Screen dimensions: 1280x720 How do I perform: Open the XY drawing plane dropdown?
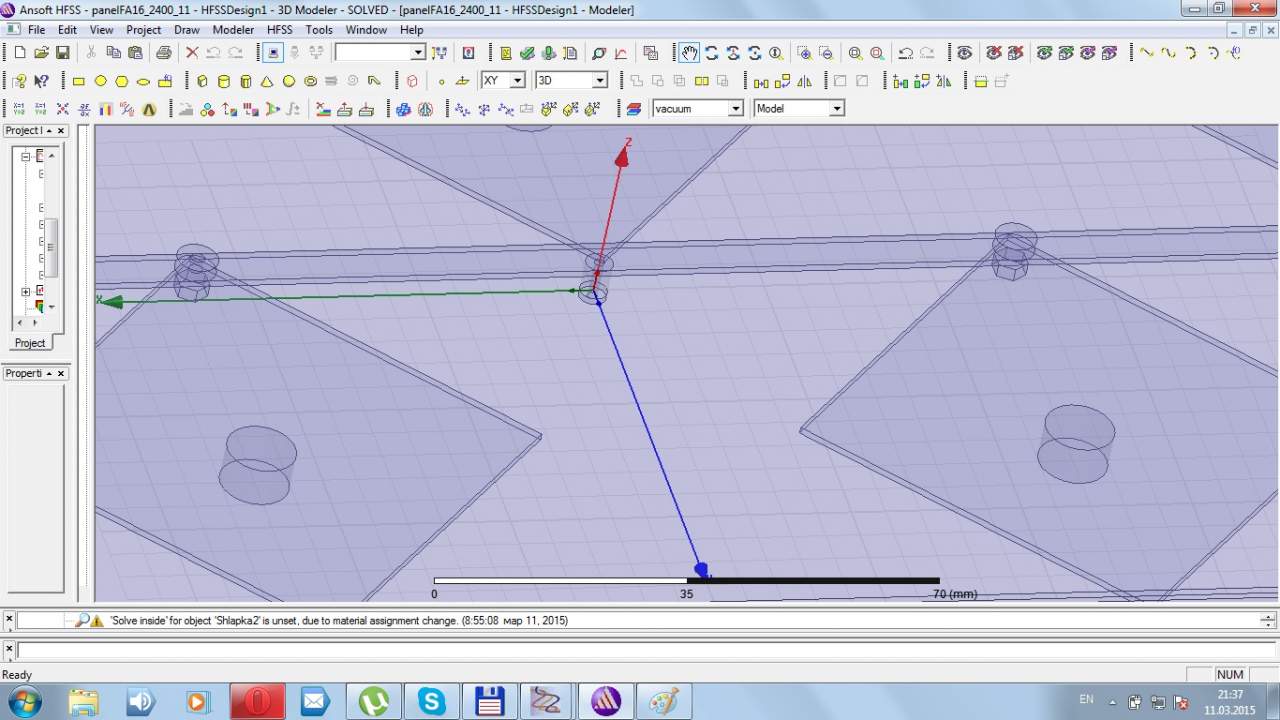click(x=517, y=81)
